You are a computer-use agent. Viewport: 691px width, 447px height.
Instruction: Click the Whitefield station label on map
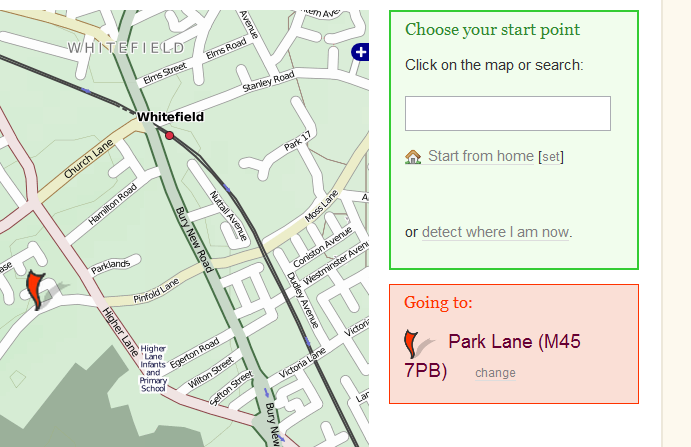pyautogui.click(x=170, y=117)
